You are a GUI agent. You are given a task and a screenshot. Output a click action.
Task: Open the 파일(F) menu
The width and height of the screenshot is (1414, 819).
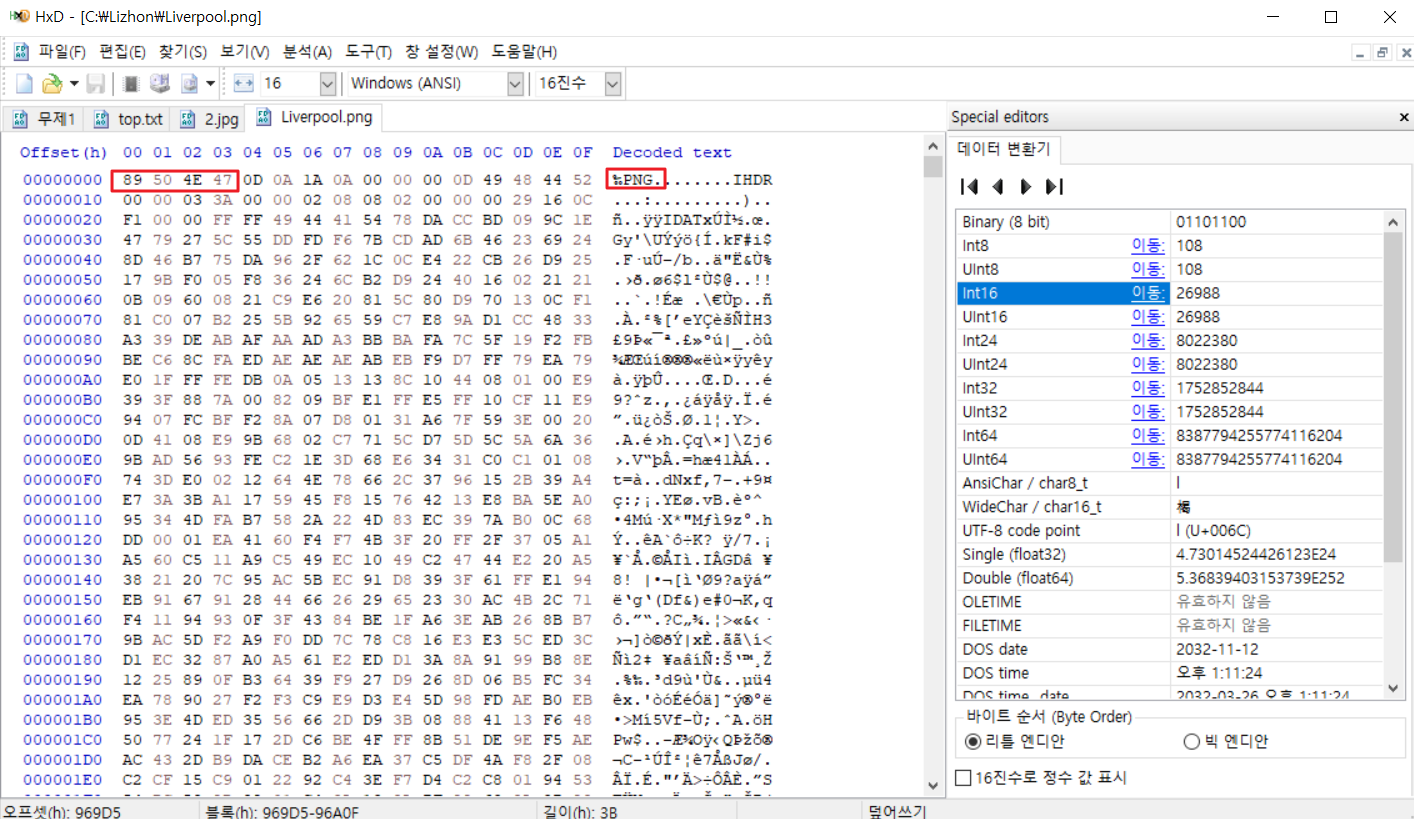click(62, 52)
